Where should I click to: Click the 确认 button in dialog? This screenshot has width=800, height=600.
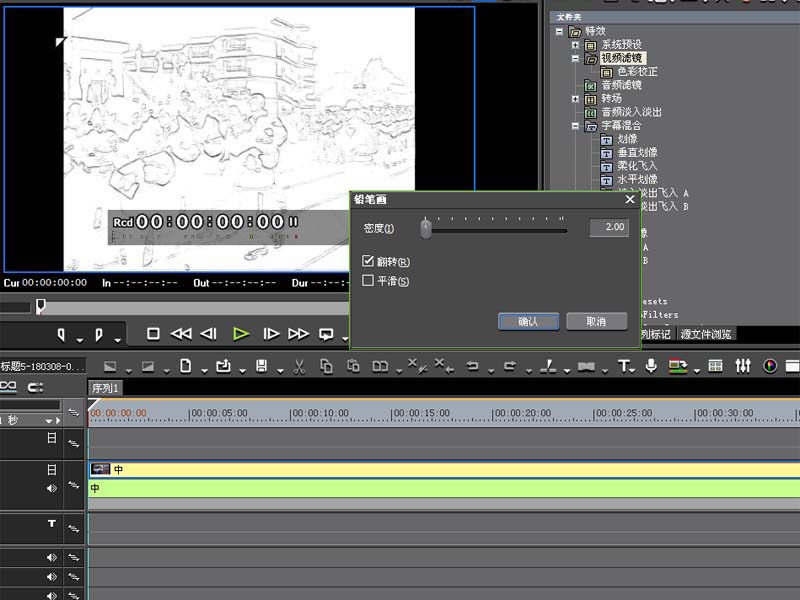528,322
